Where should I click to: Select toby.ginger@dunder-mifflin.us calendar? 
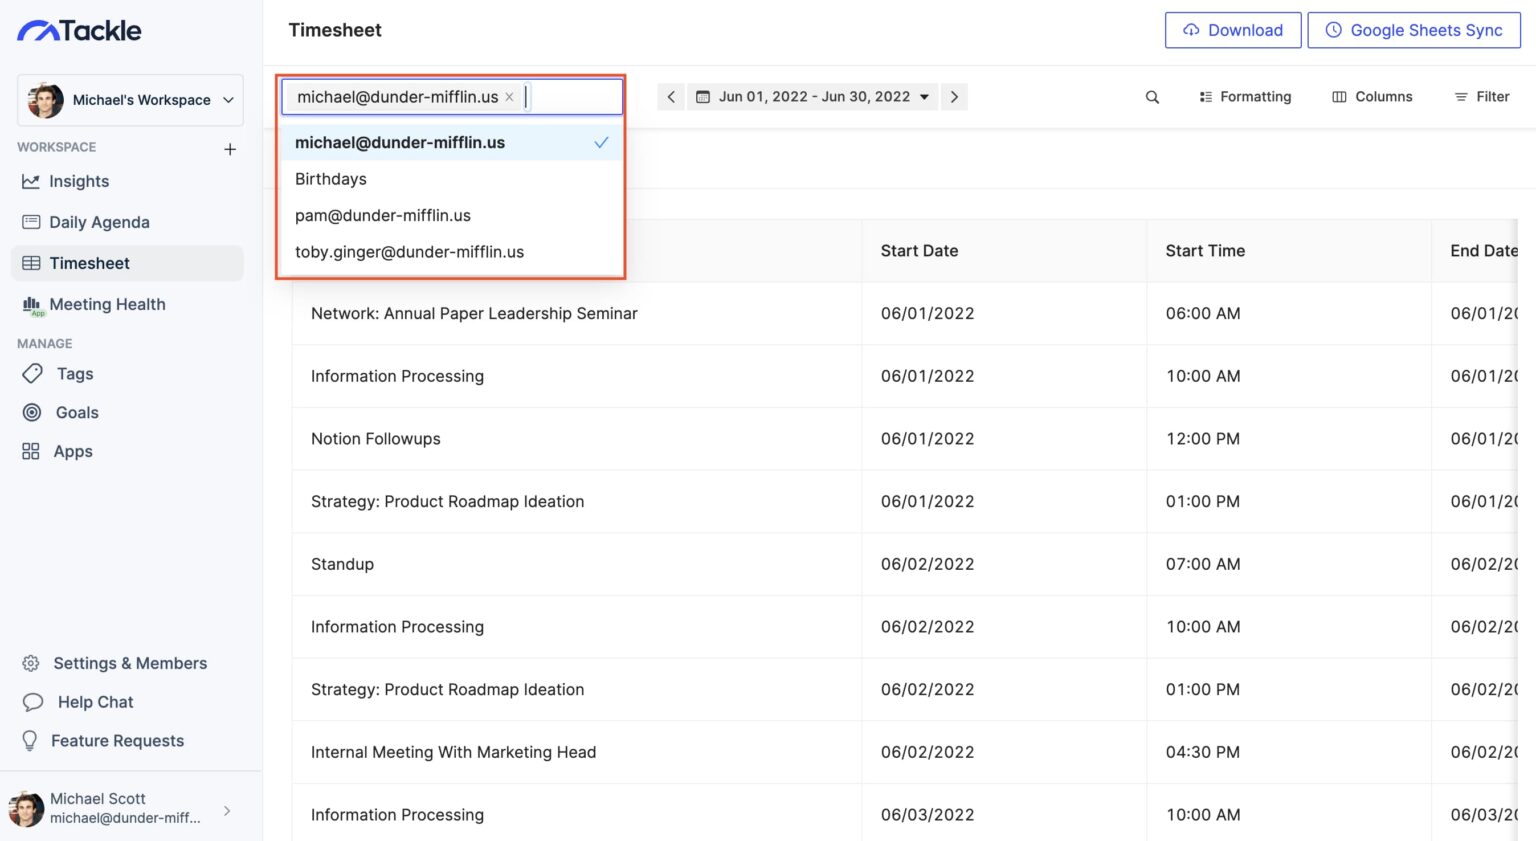(x=410, y=252)
